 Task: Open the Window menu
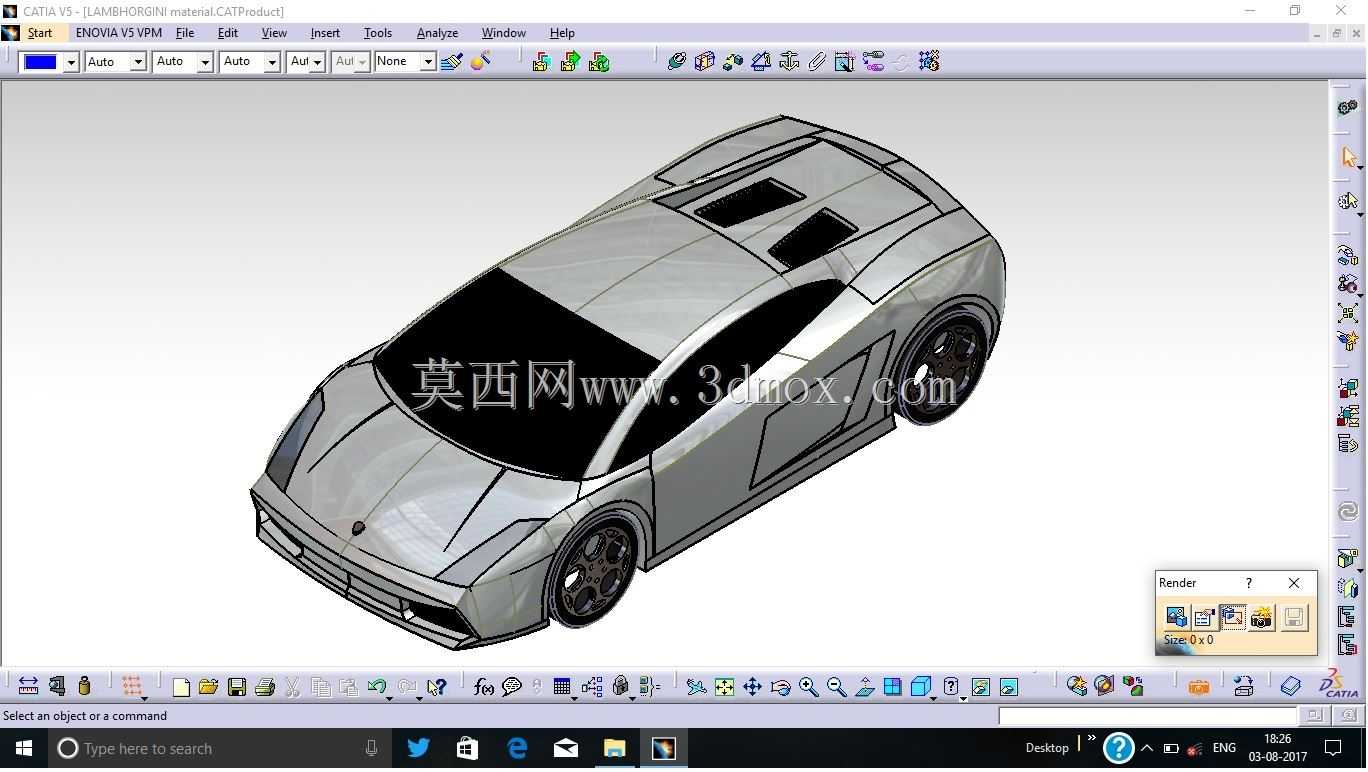point(503,33)
